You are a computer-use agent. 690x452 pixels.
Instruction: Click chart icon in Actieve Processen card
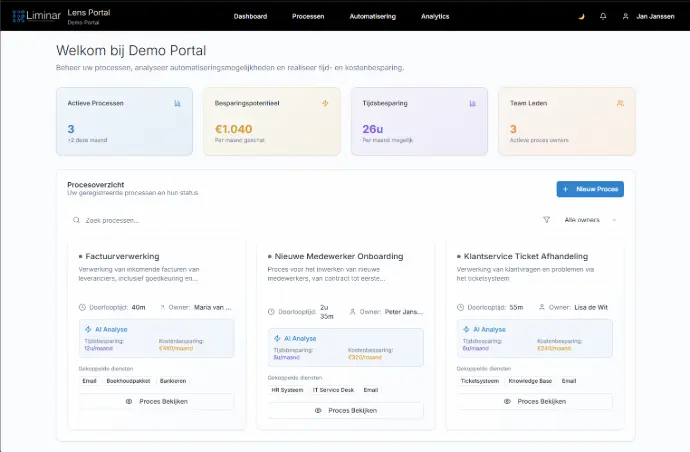coord(177,103)
